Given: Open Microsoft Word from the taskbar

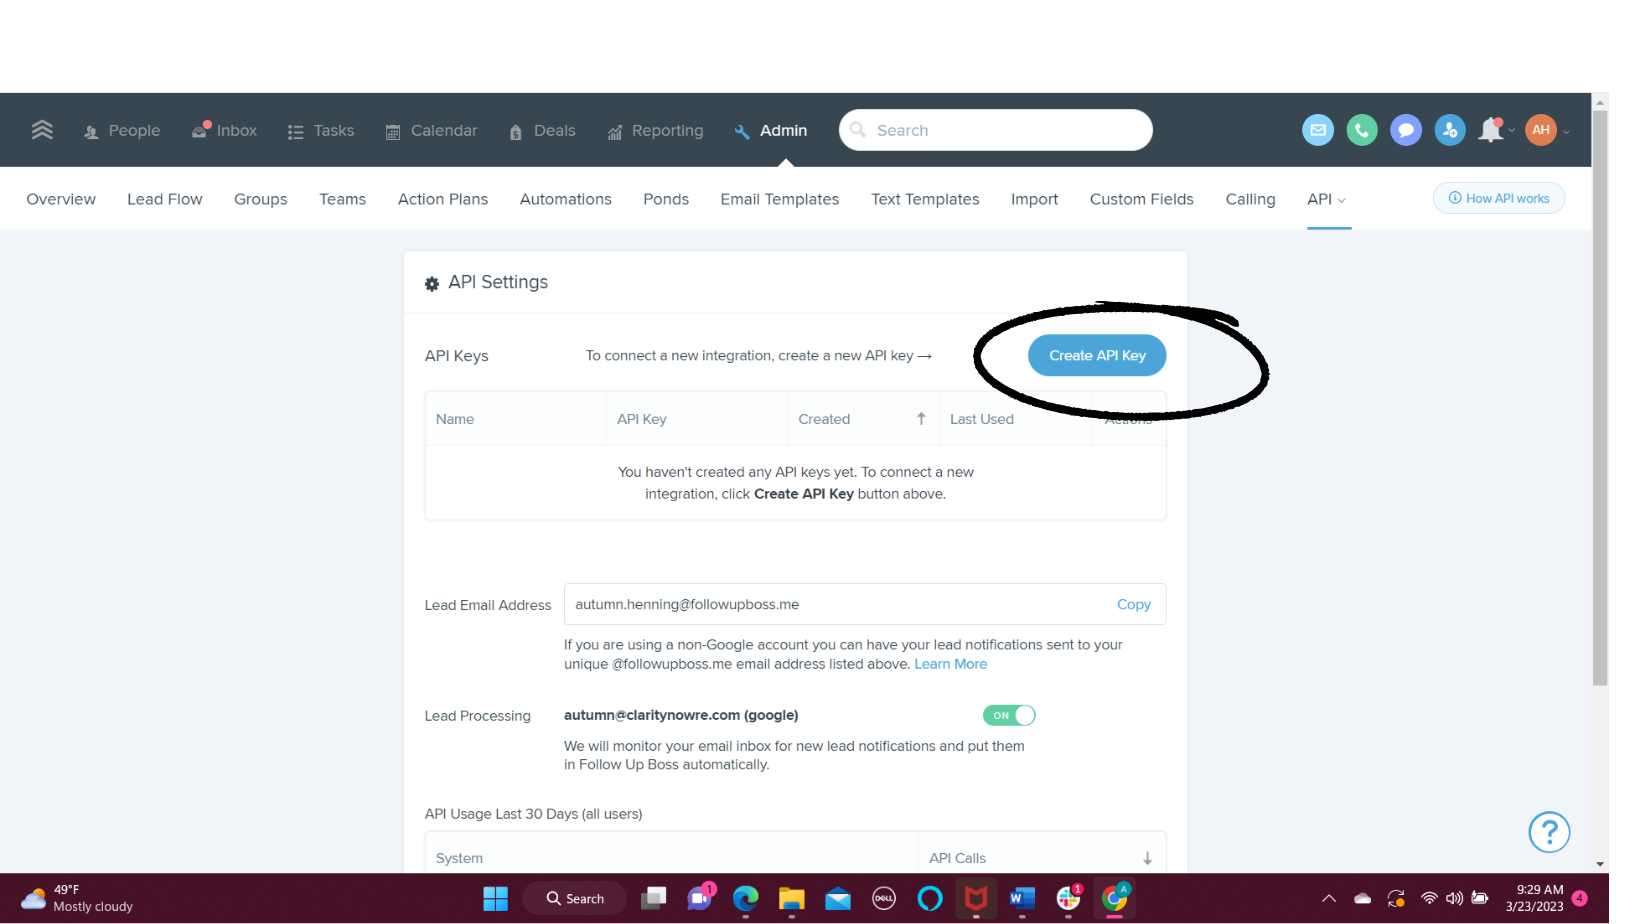Looking at the screenshot, I should click(x=1022, y=899).
